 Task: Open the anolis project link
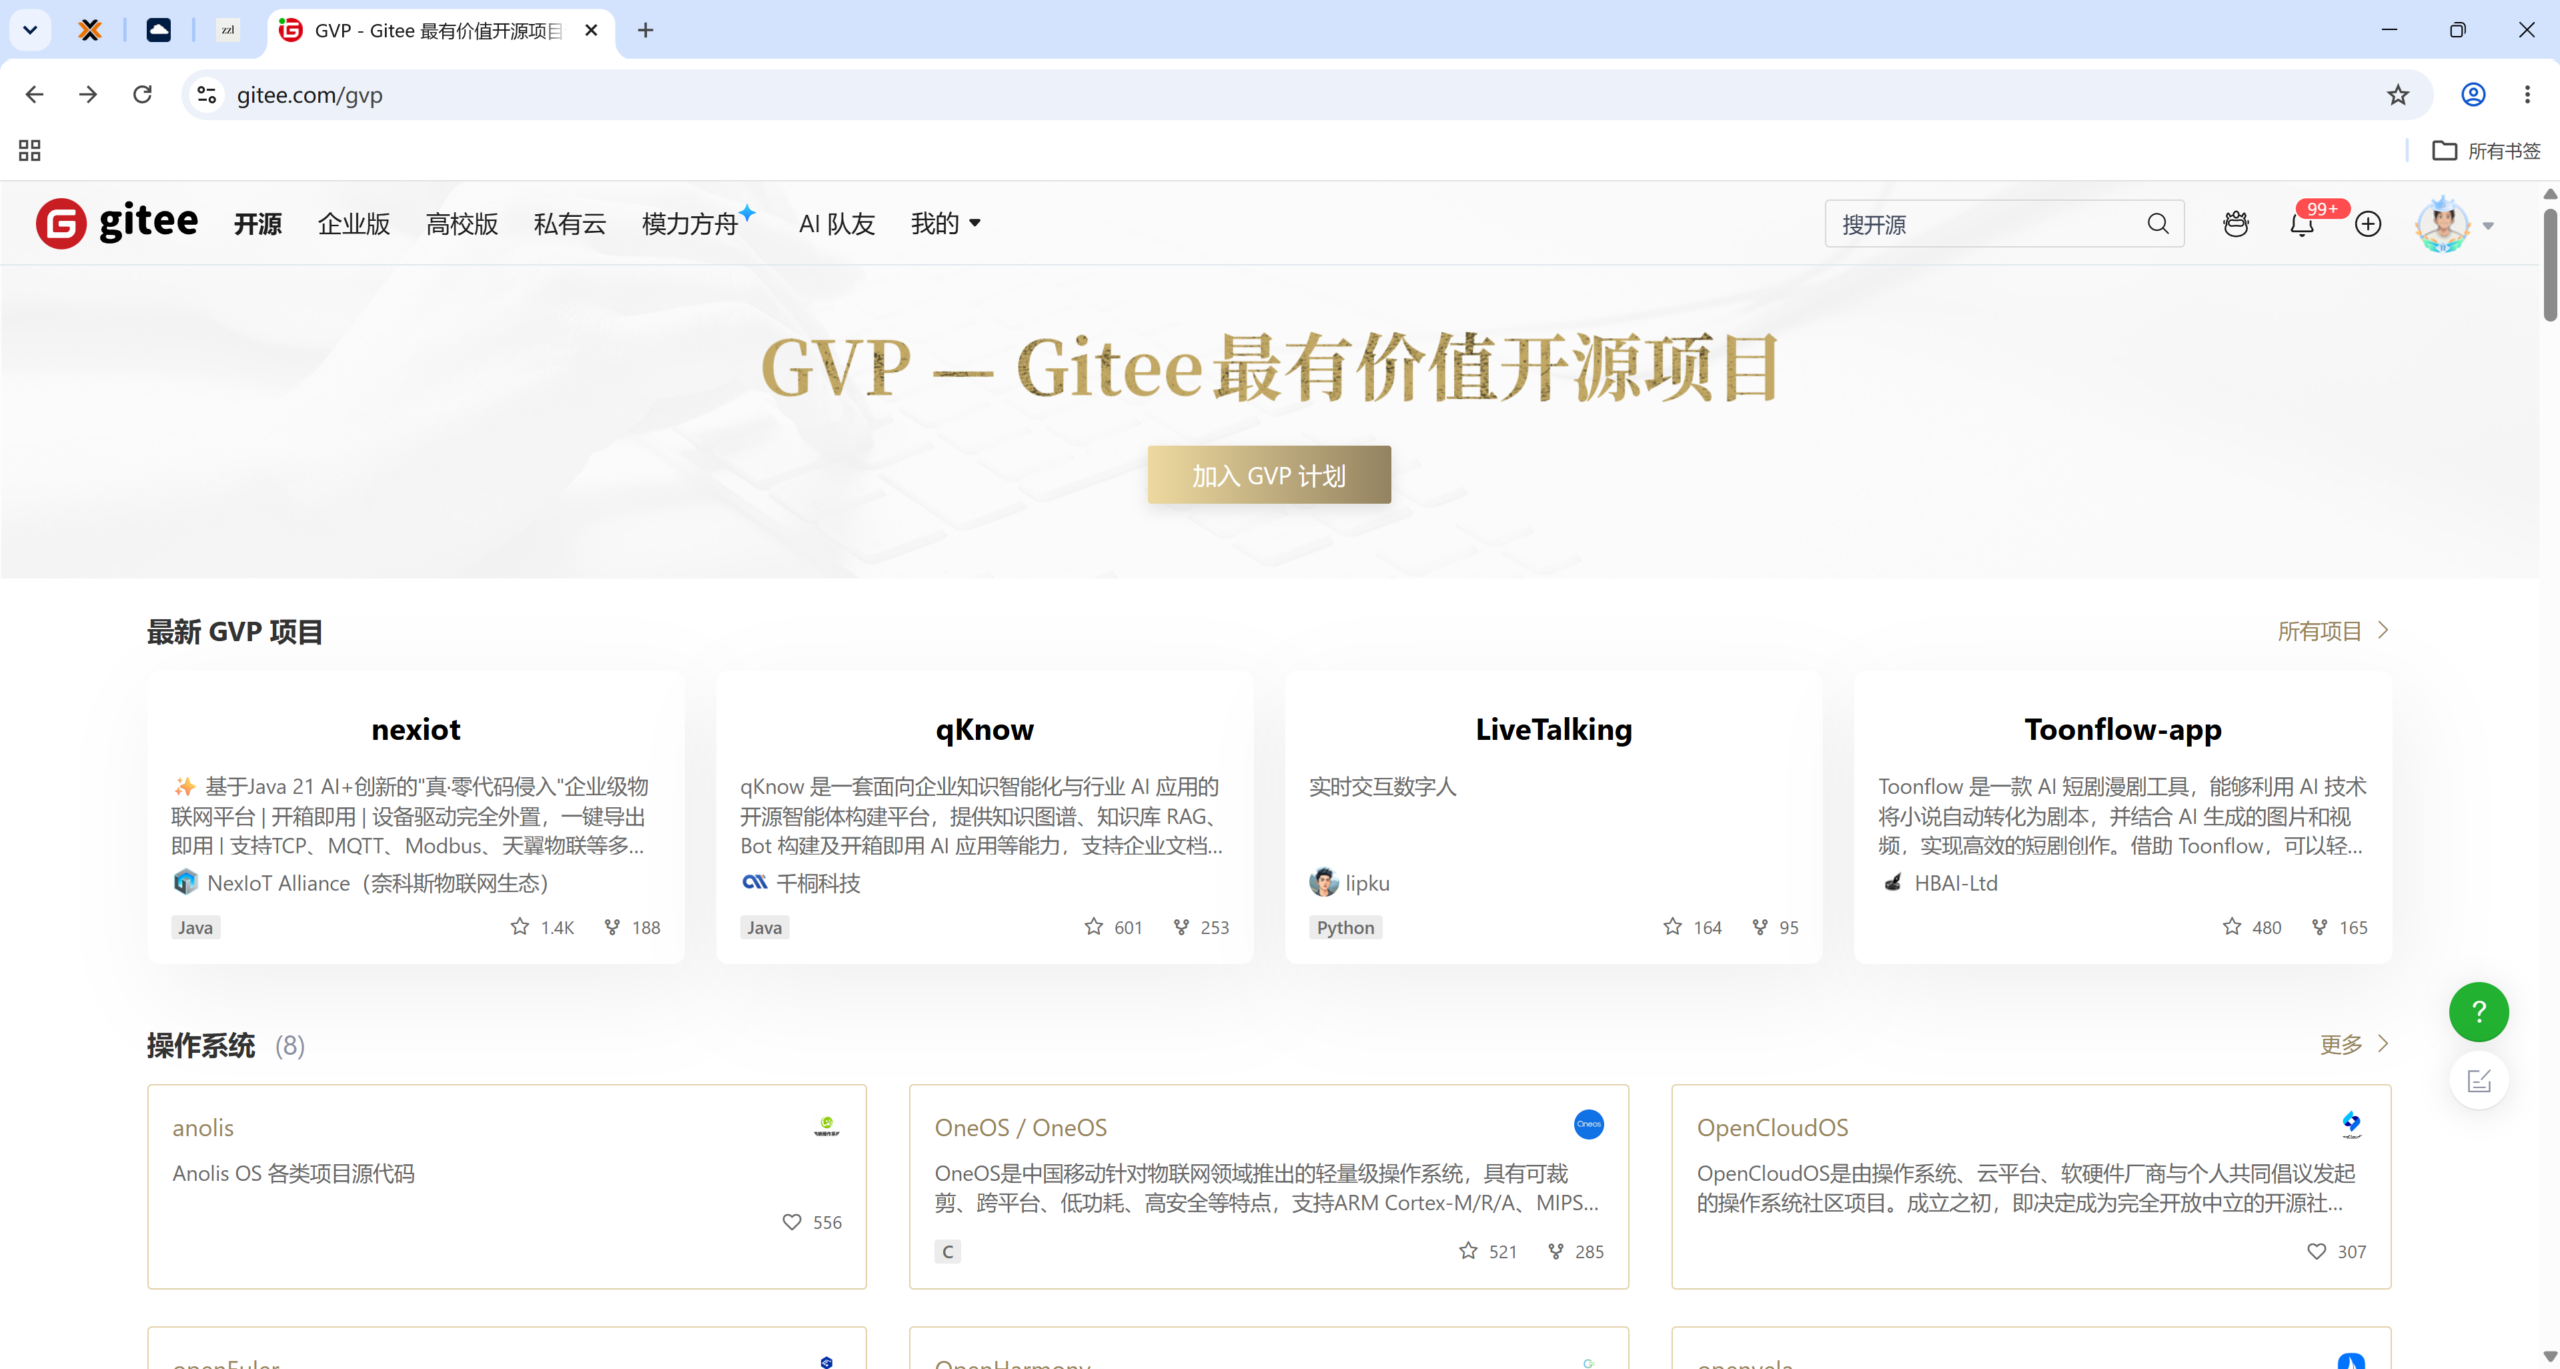pyautogui.click(x=203, y=1128)
